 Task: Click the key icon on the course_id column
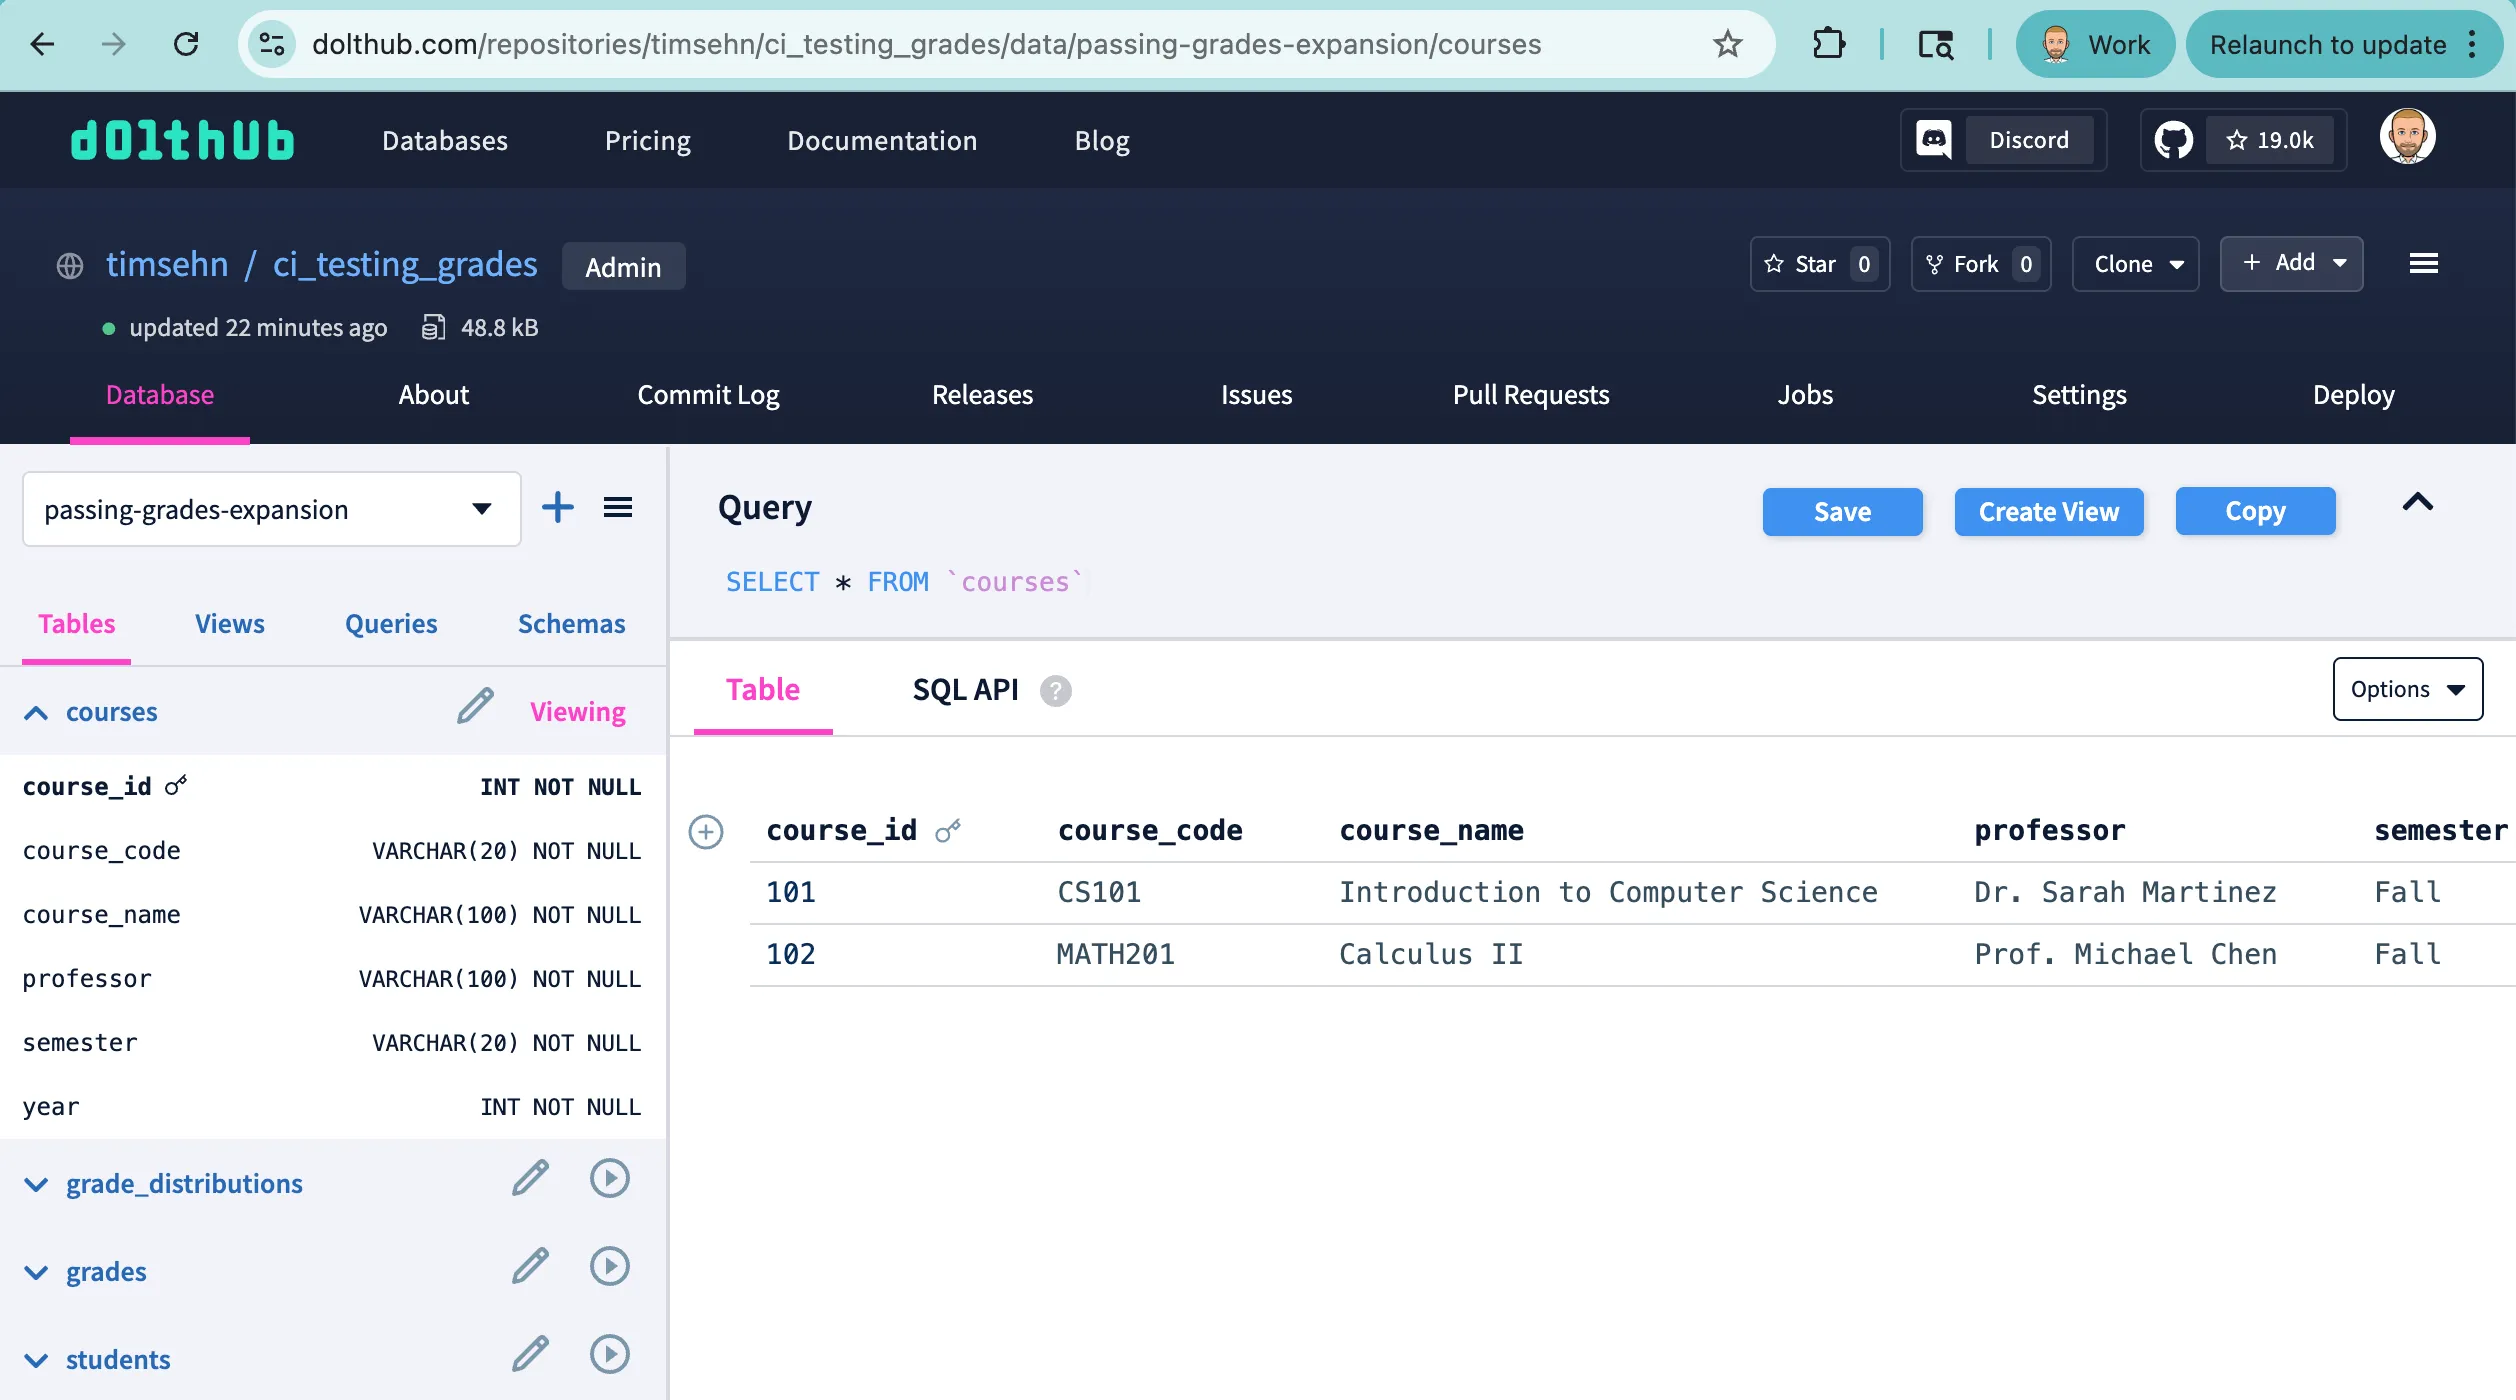pos(176,785)
